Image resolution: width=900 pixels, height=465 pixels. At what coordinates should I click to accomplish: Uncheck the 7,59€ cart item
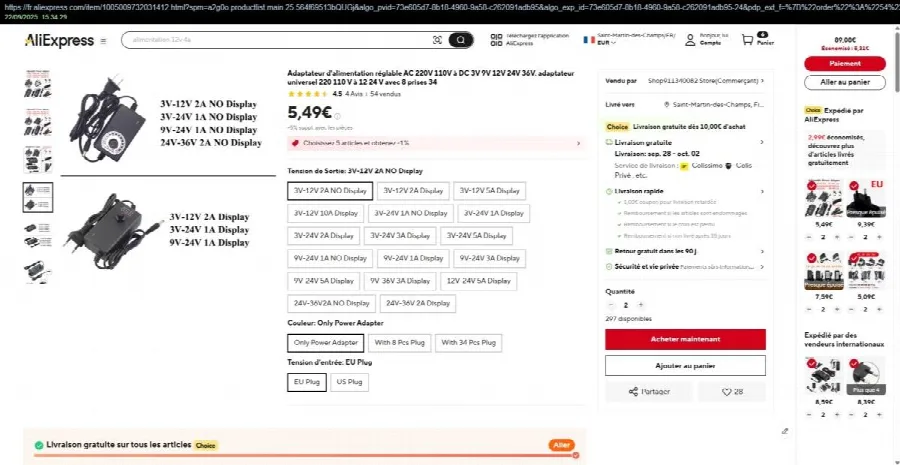click(811, 258)
